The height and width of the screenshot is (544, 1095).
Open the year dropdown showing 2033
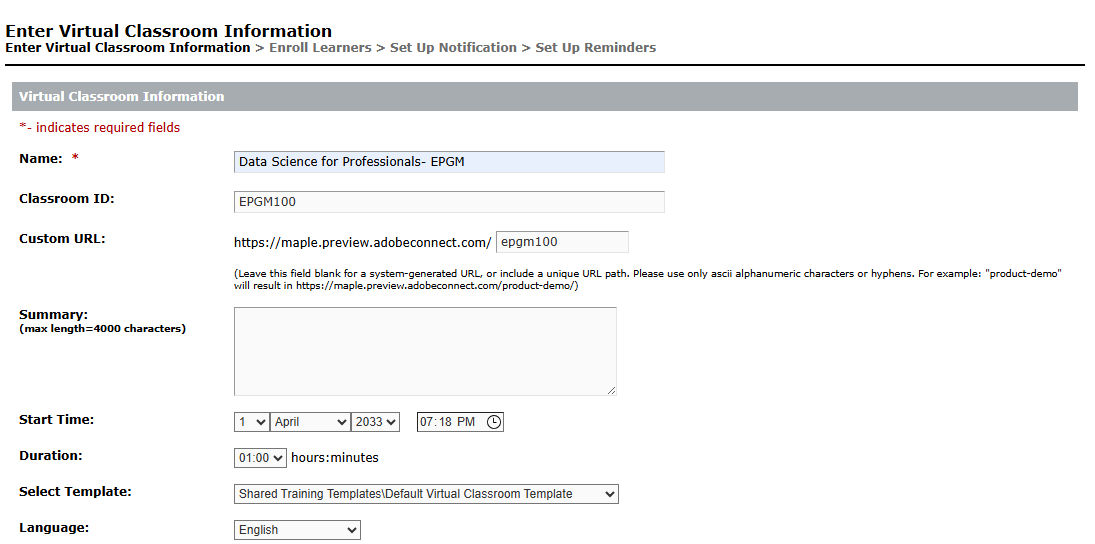pyautogui.click(x=375, y=422)
